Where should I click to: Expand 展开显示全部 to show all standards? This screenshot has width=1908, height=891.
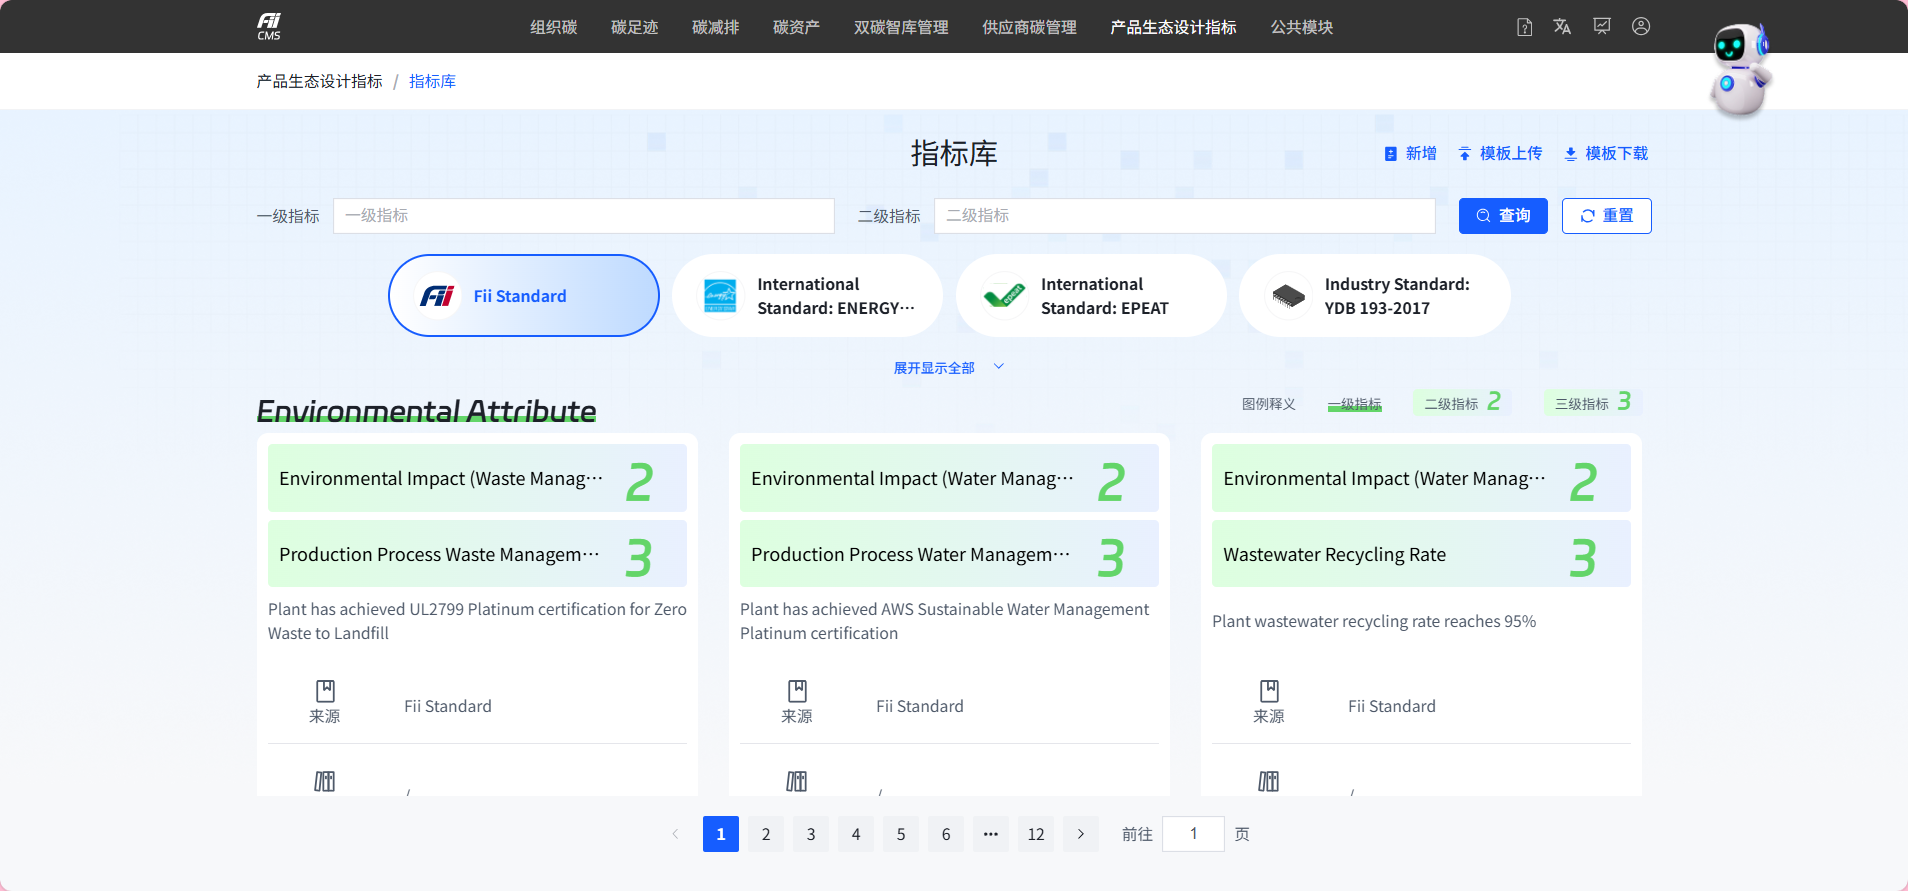(x=948, y=368)
